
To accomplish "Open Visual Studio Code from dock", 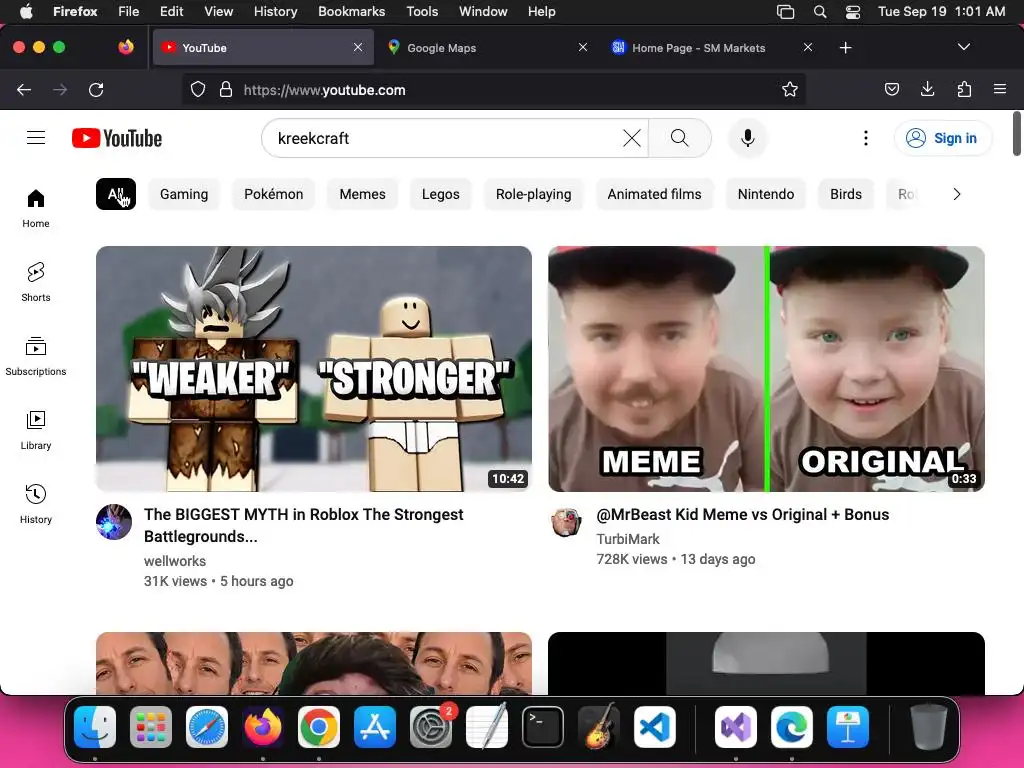I will (654, 727).
